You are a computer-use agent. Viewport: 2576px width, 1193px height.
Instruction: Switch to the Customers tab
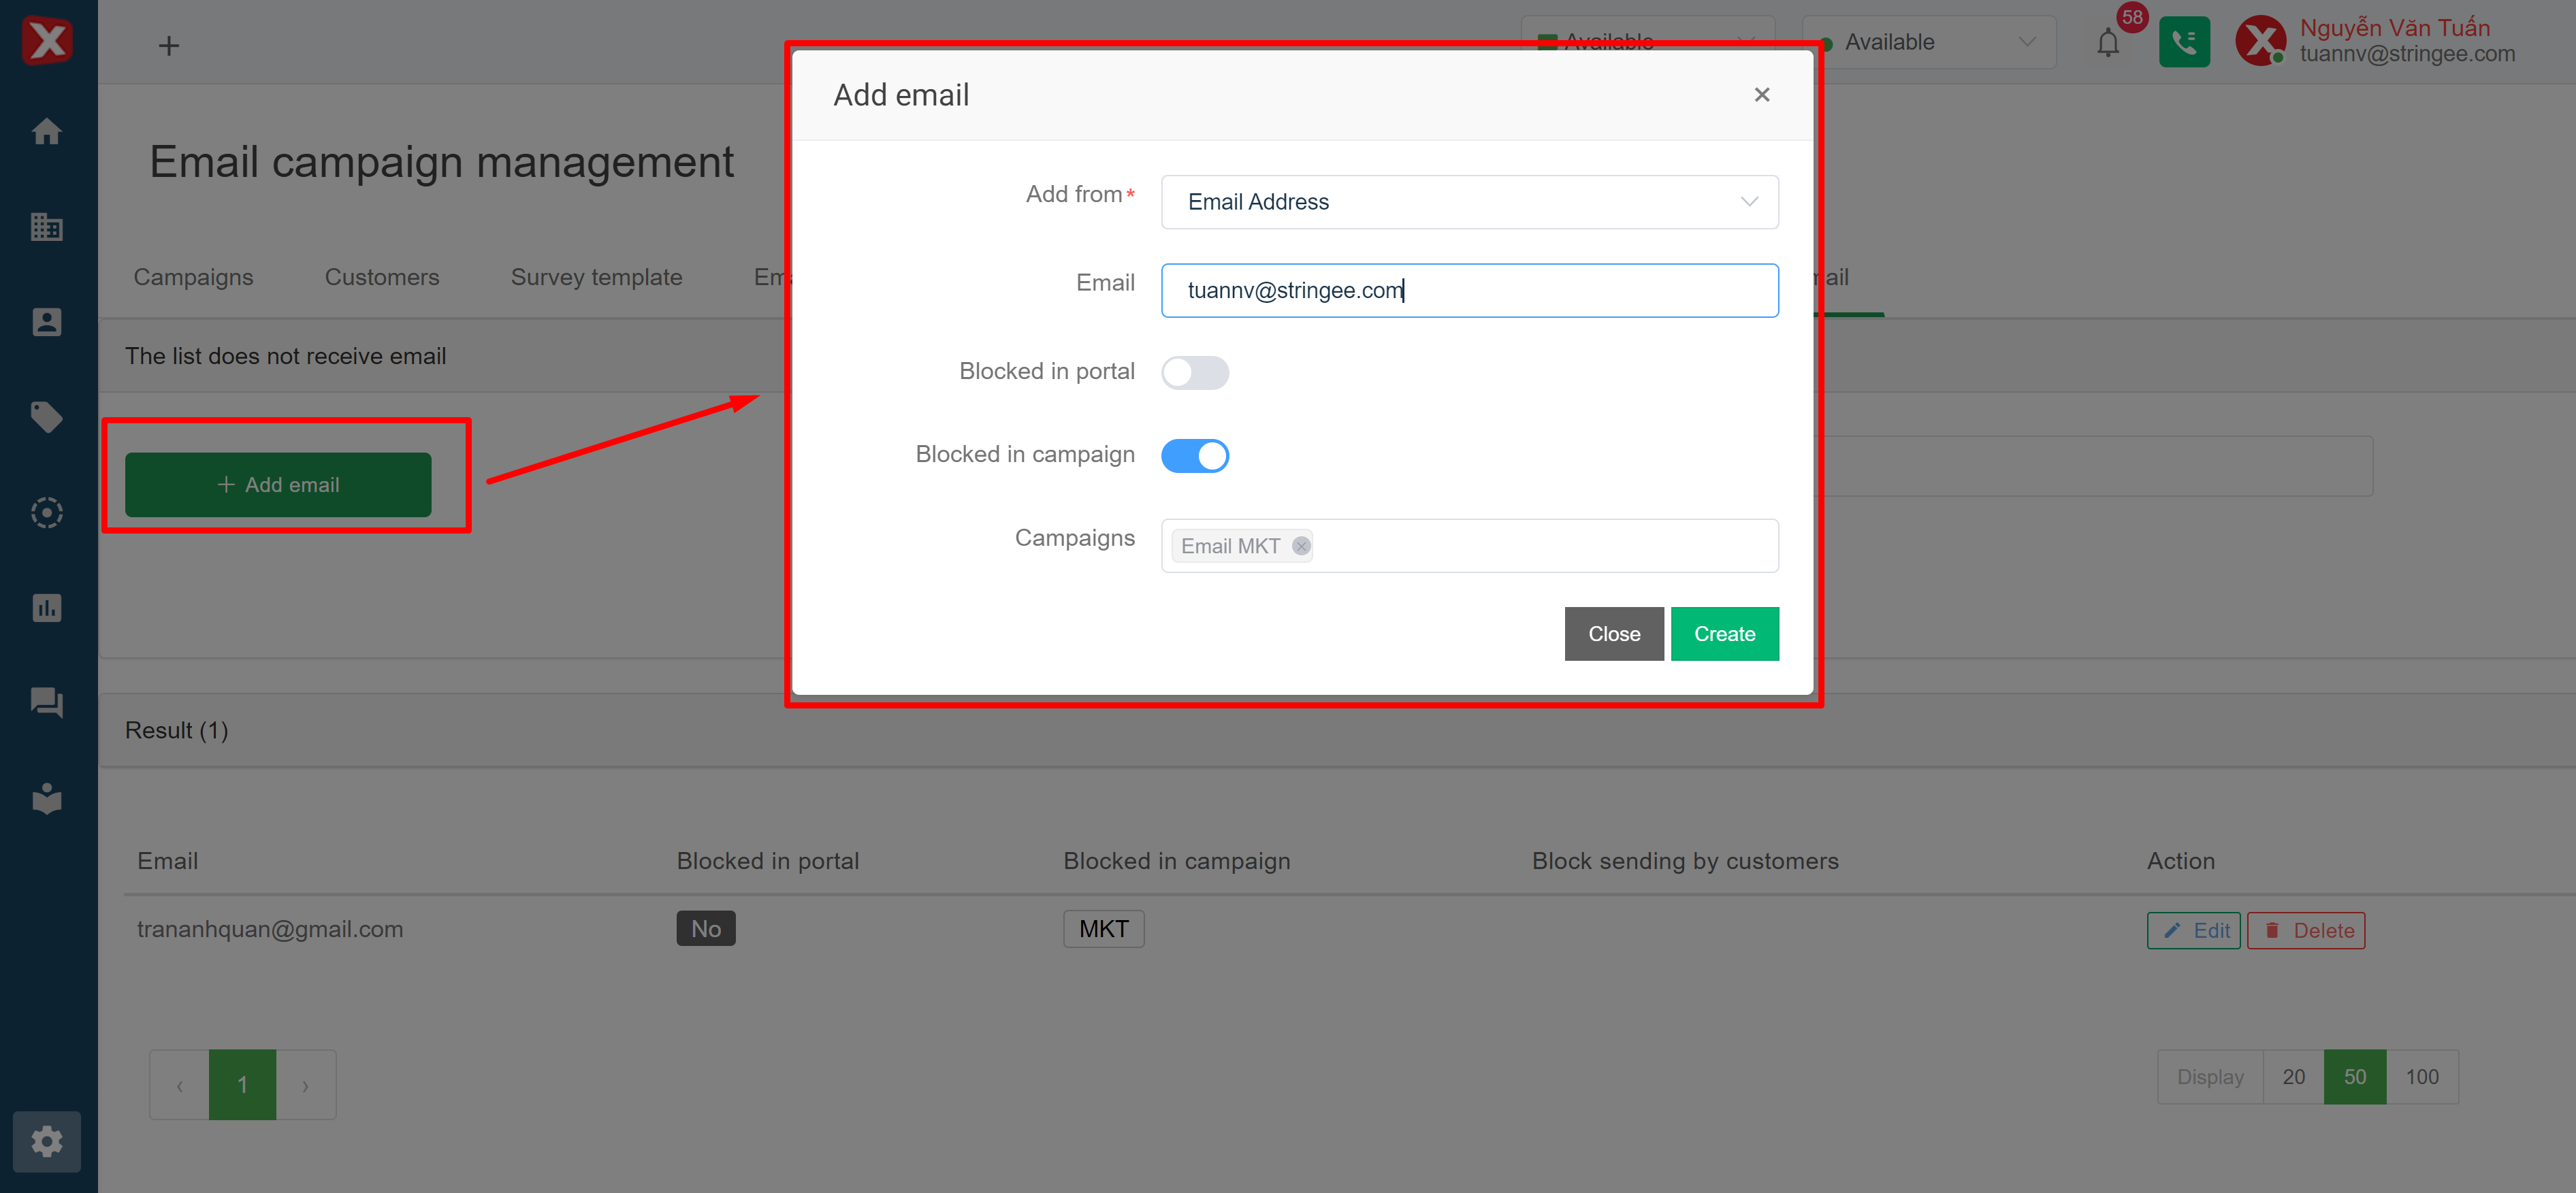pos(381,277)
